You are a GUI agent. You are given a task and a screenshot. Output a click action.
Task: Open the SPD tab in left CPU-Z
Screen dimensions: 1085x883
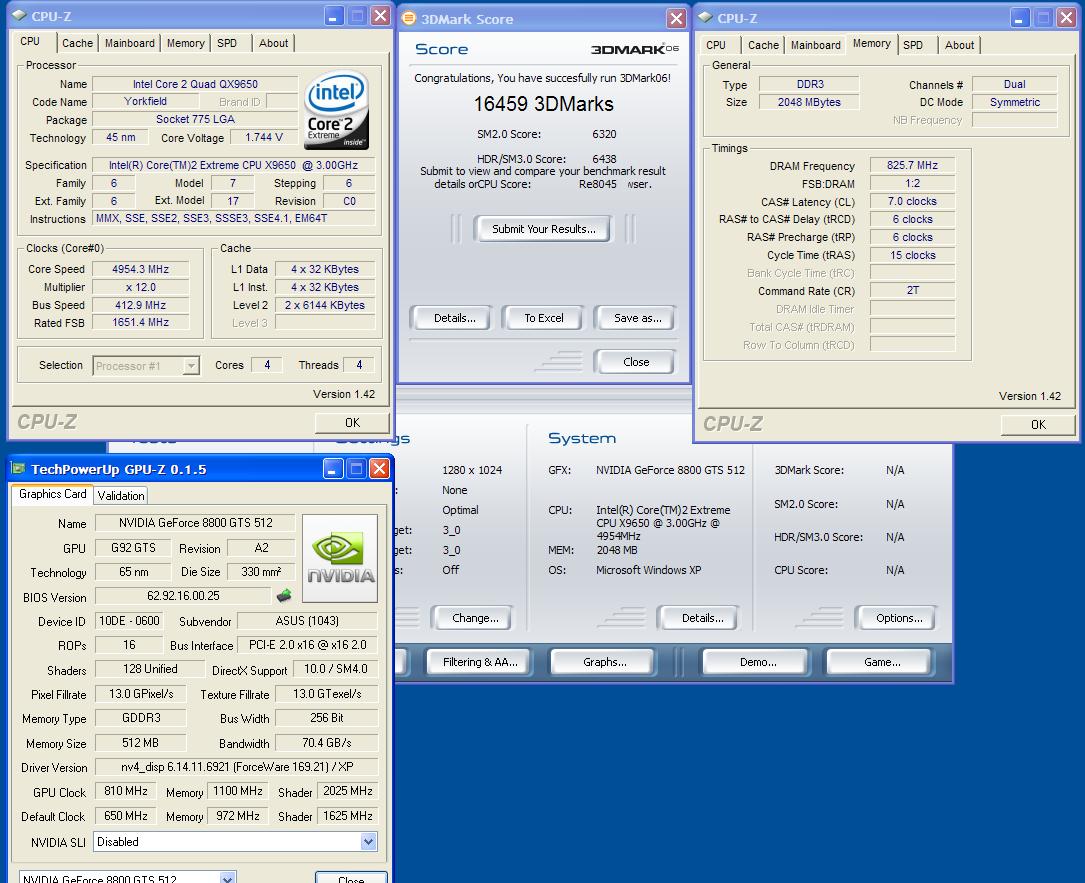(x=227, y=43)
